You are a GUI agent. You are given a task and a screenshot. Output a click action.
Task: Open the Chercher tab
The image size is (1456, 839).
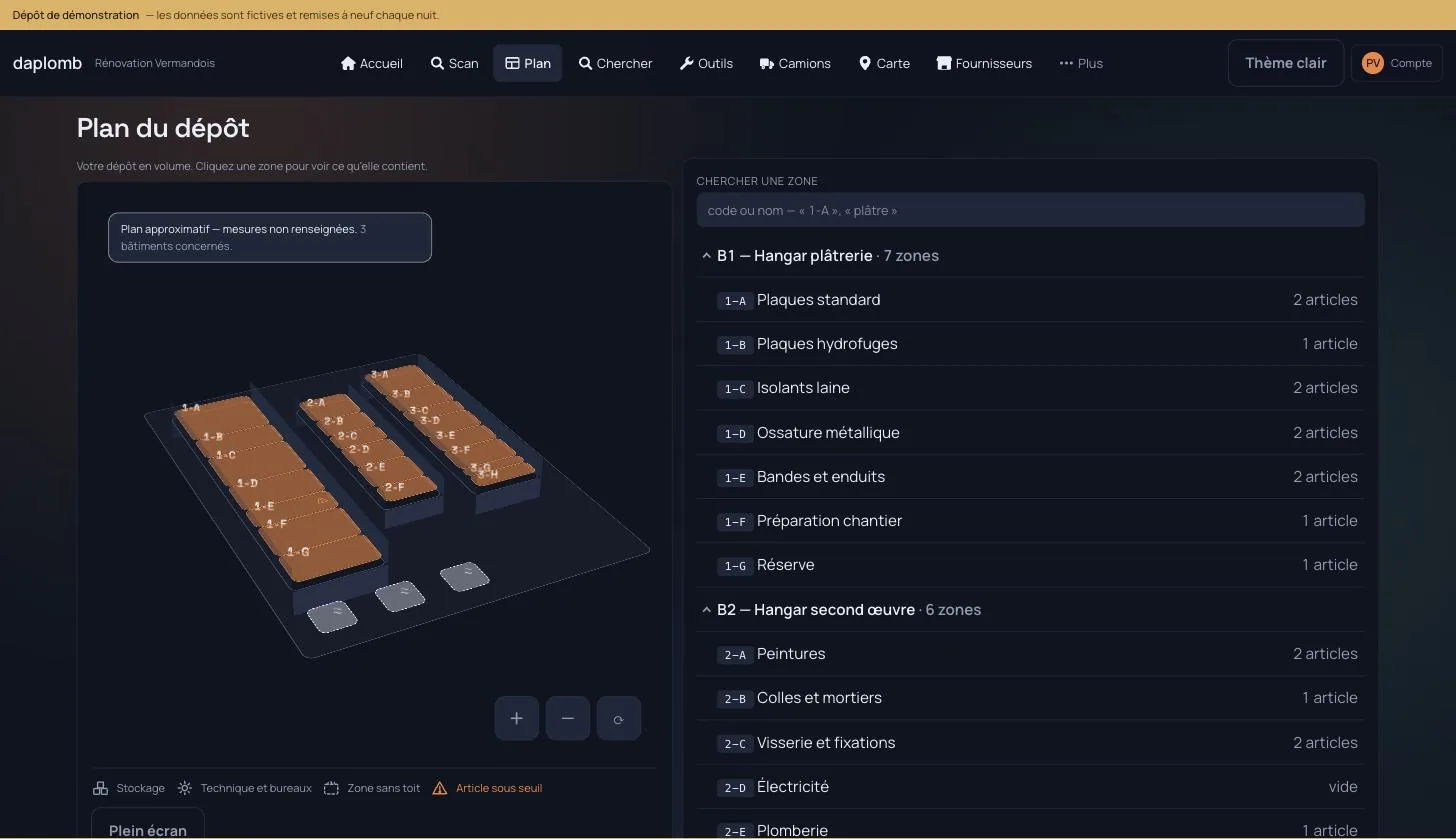[x=615, y=63]
